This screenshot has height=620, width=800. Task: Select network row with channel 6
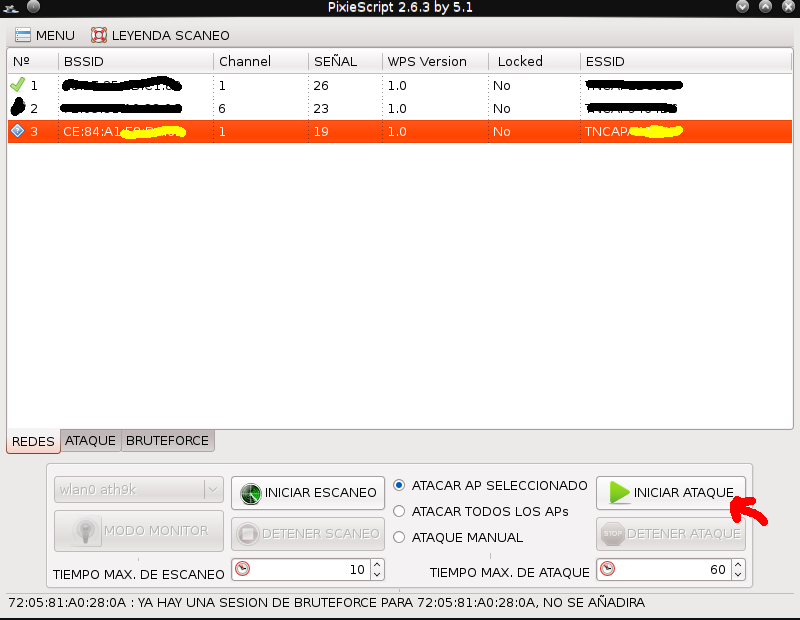[x=400, y=108]
